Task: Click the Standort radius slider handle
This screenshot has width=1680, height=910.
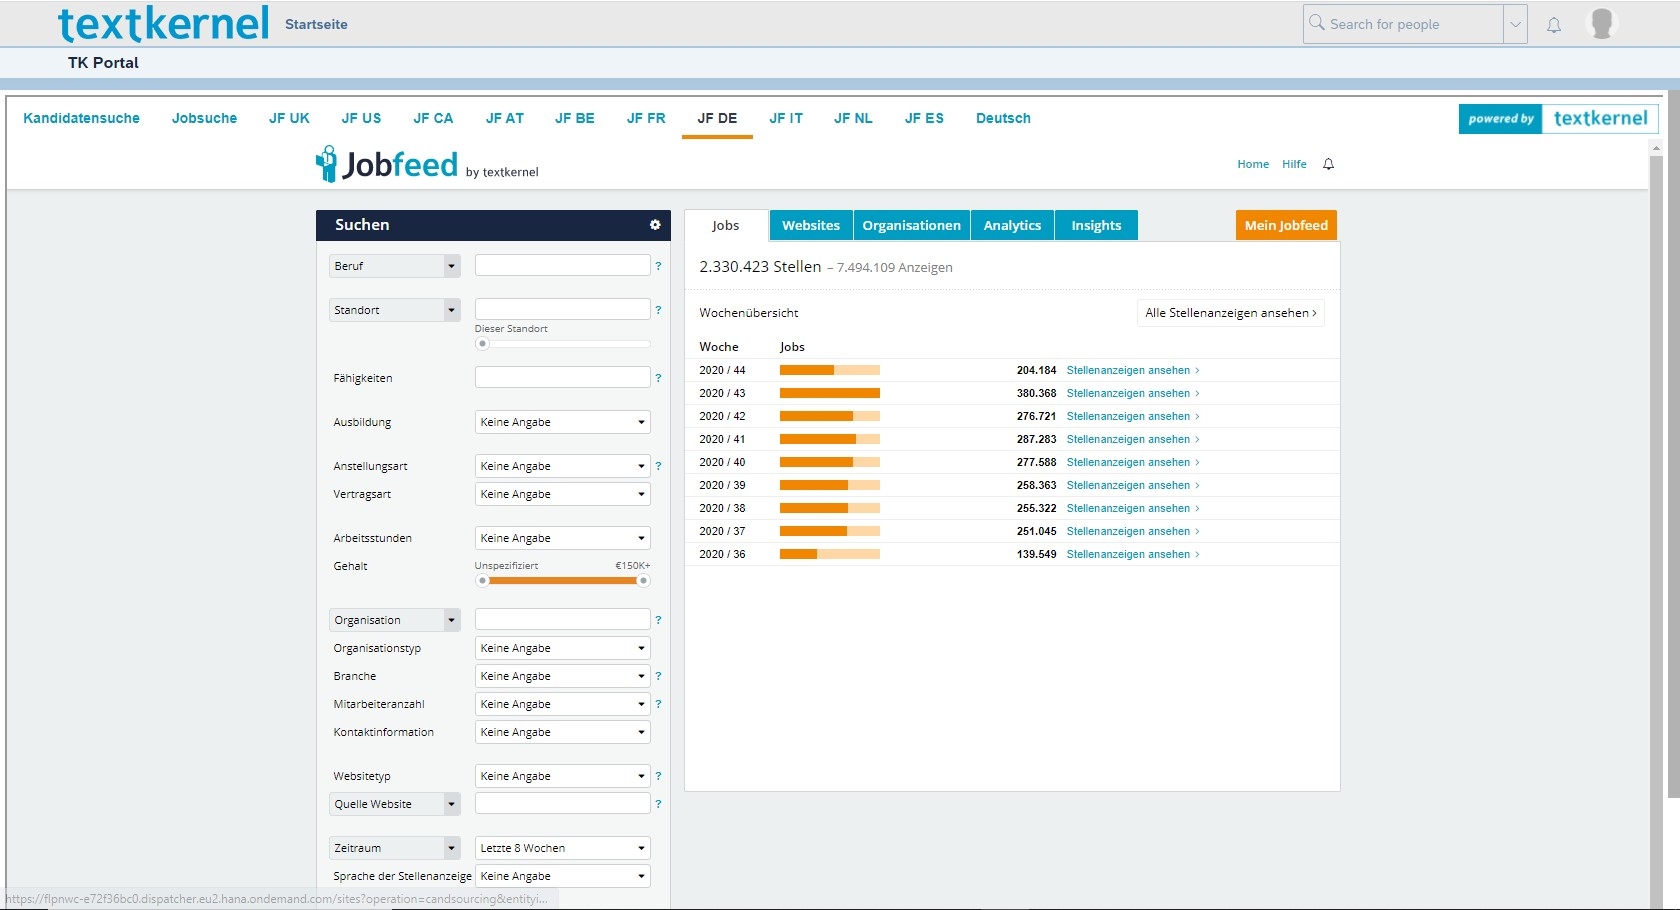Action: (x=482, y=343)
